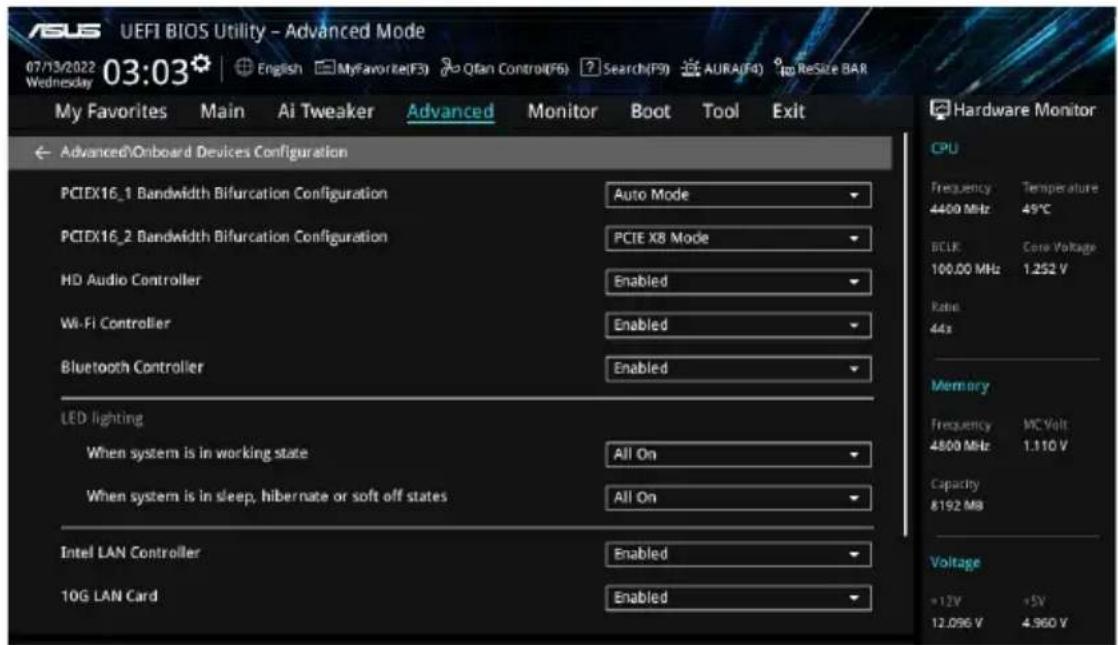Viewport: 1118px width, 645px height.
Task: Click the settings gear next to the clock
Action: (202, 64)
